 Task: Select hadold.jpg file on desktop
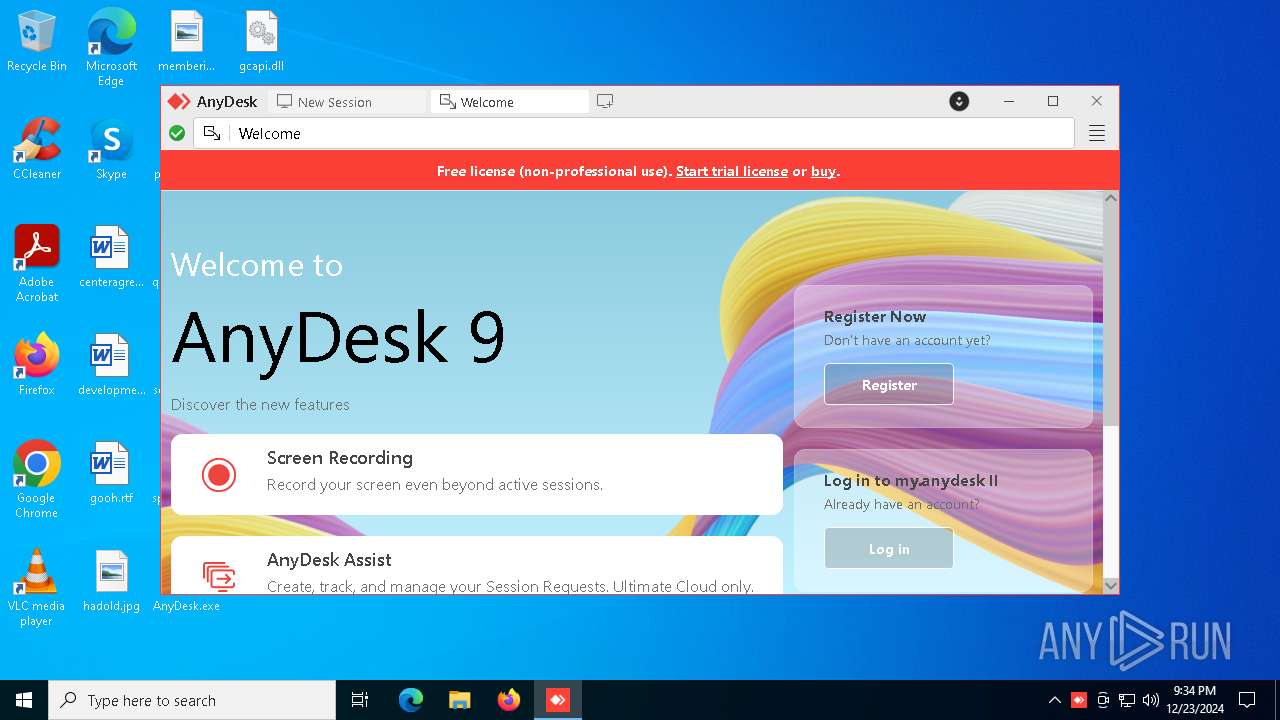click(x=111, y=581)
